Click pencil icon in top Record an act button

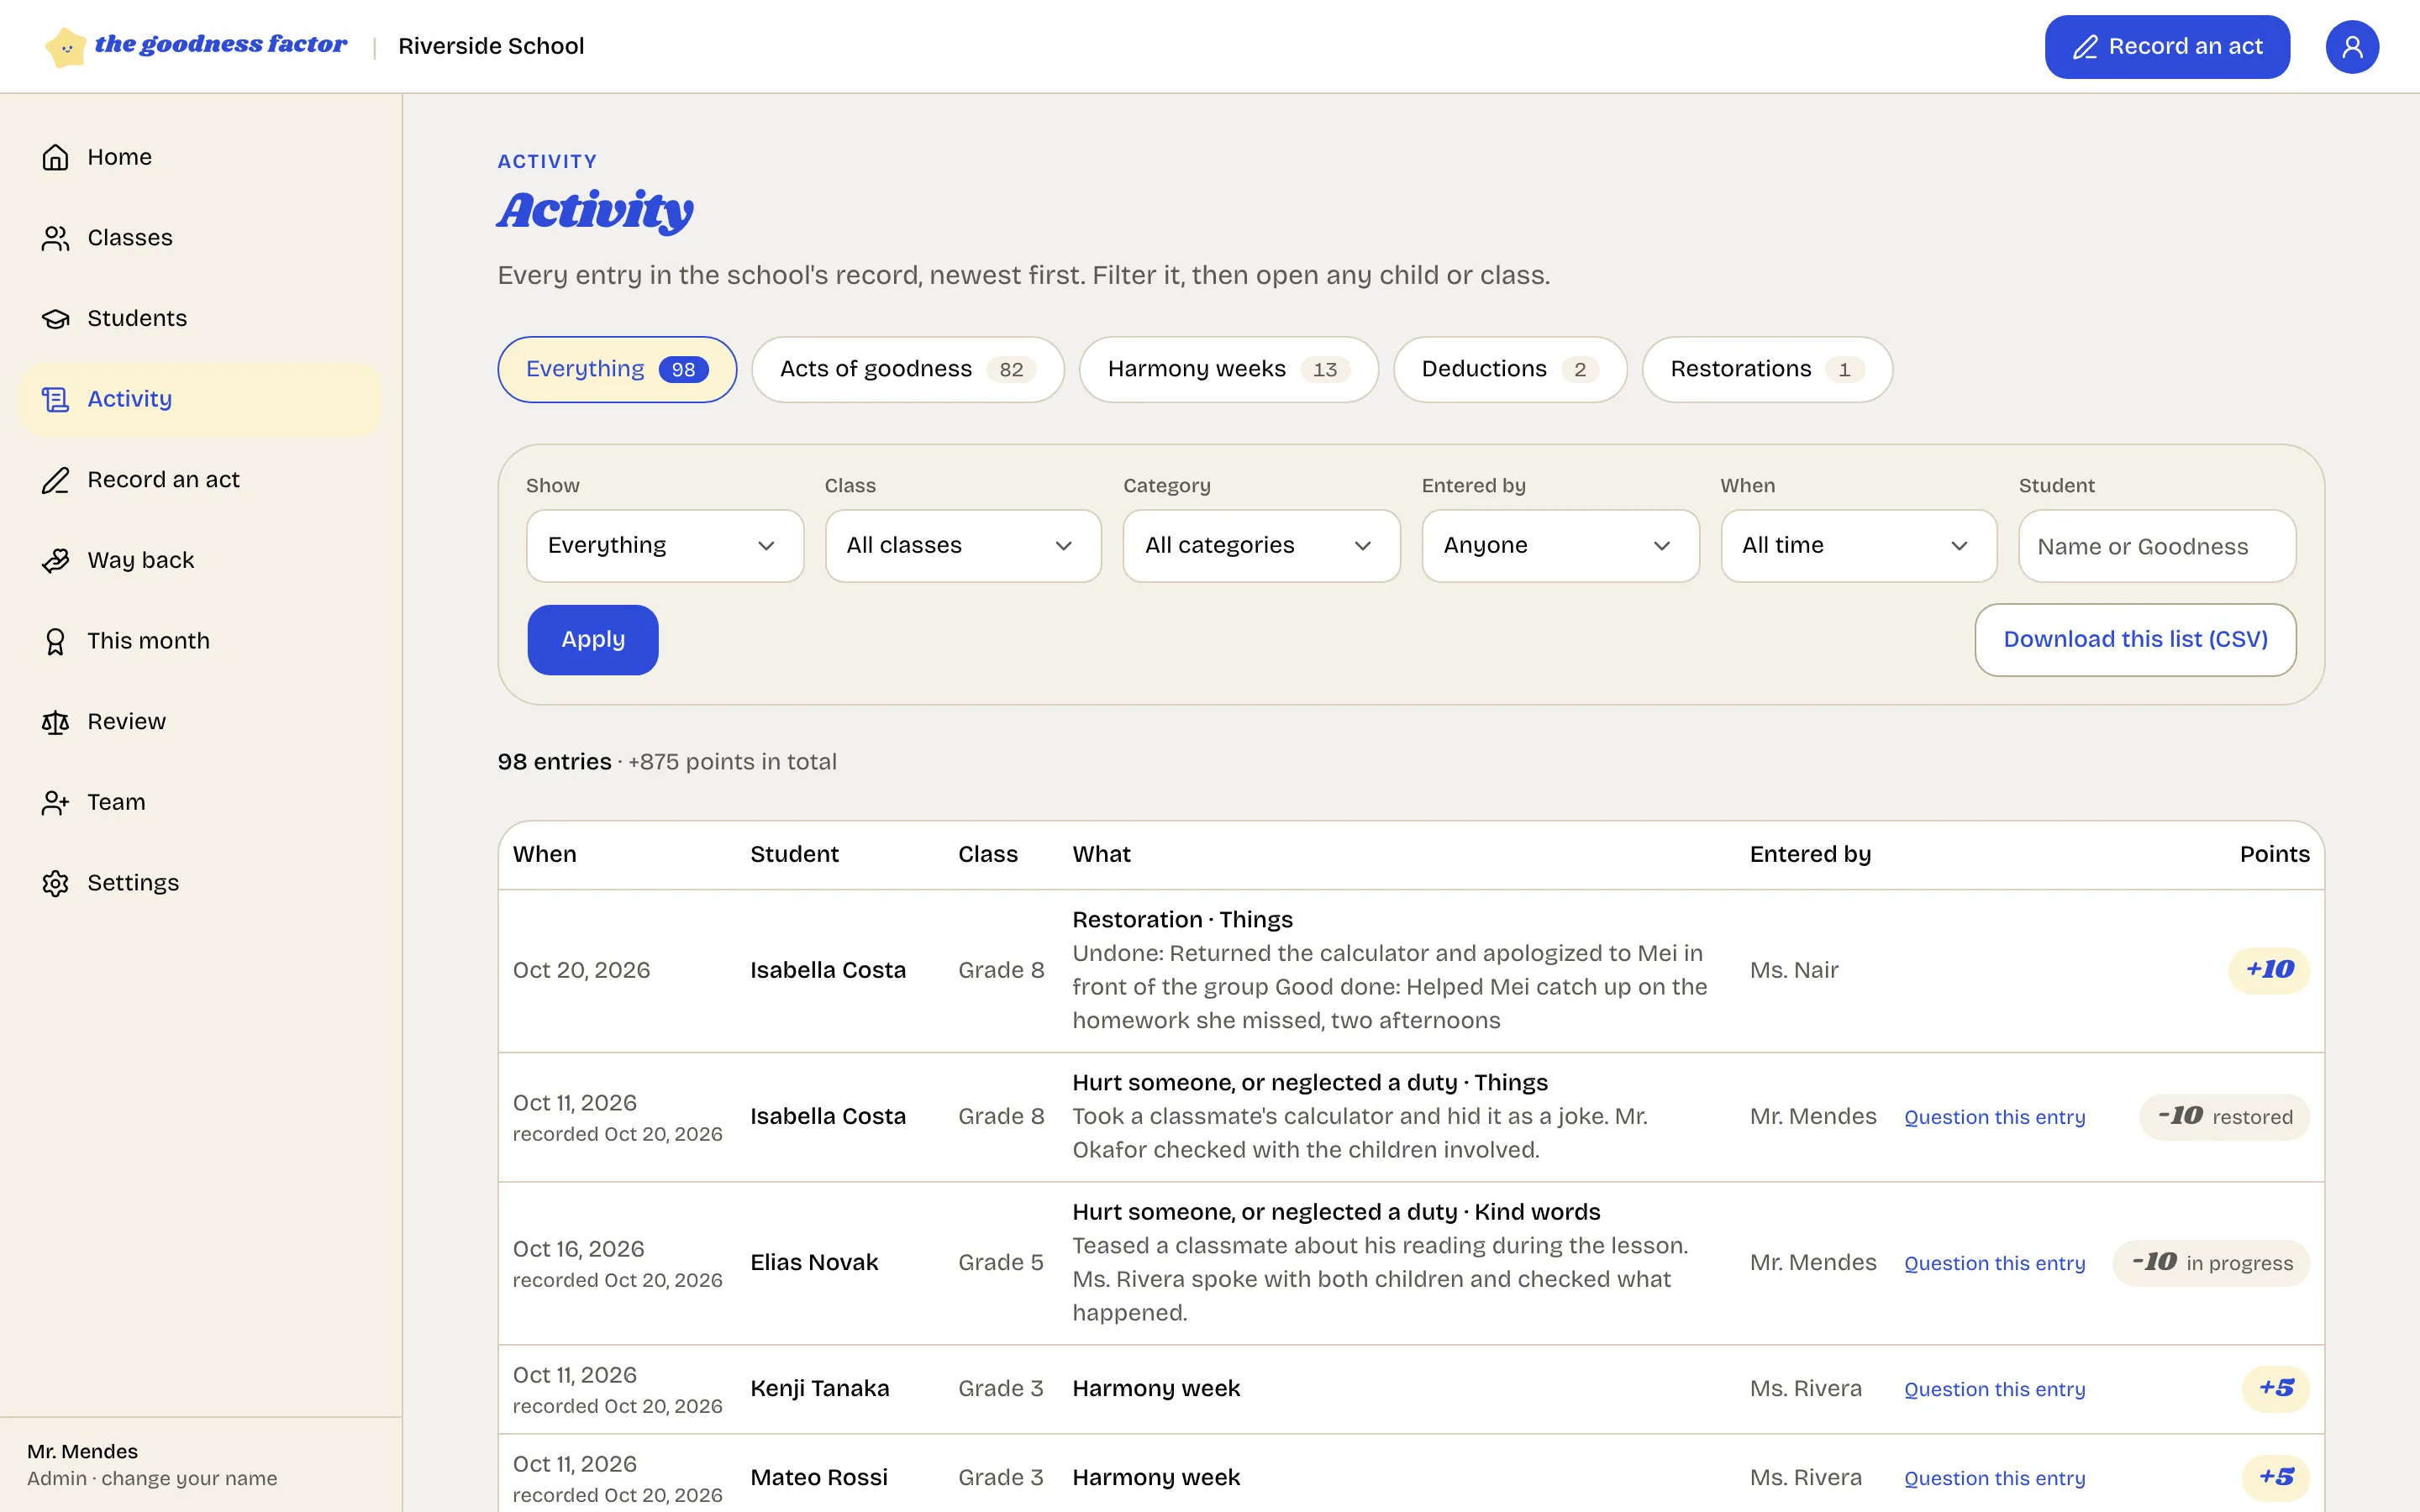pyautogui.click(x=2085, y=47)
